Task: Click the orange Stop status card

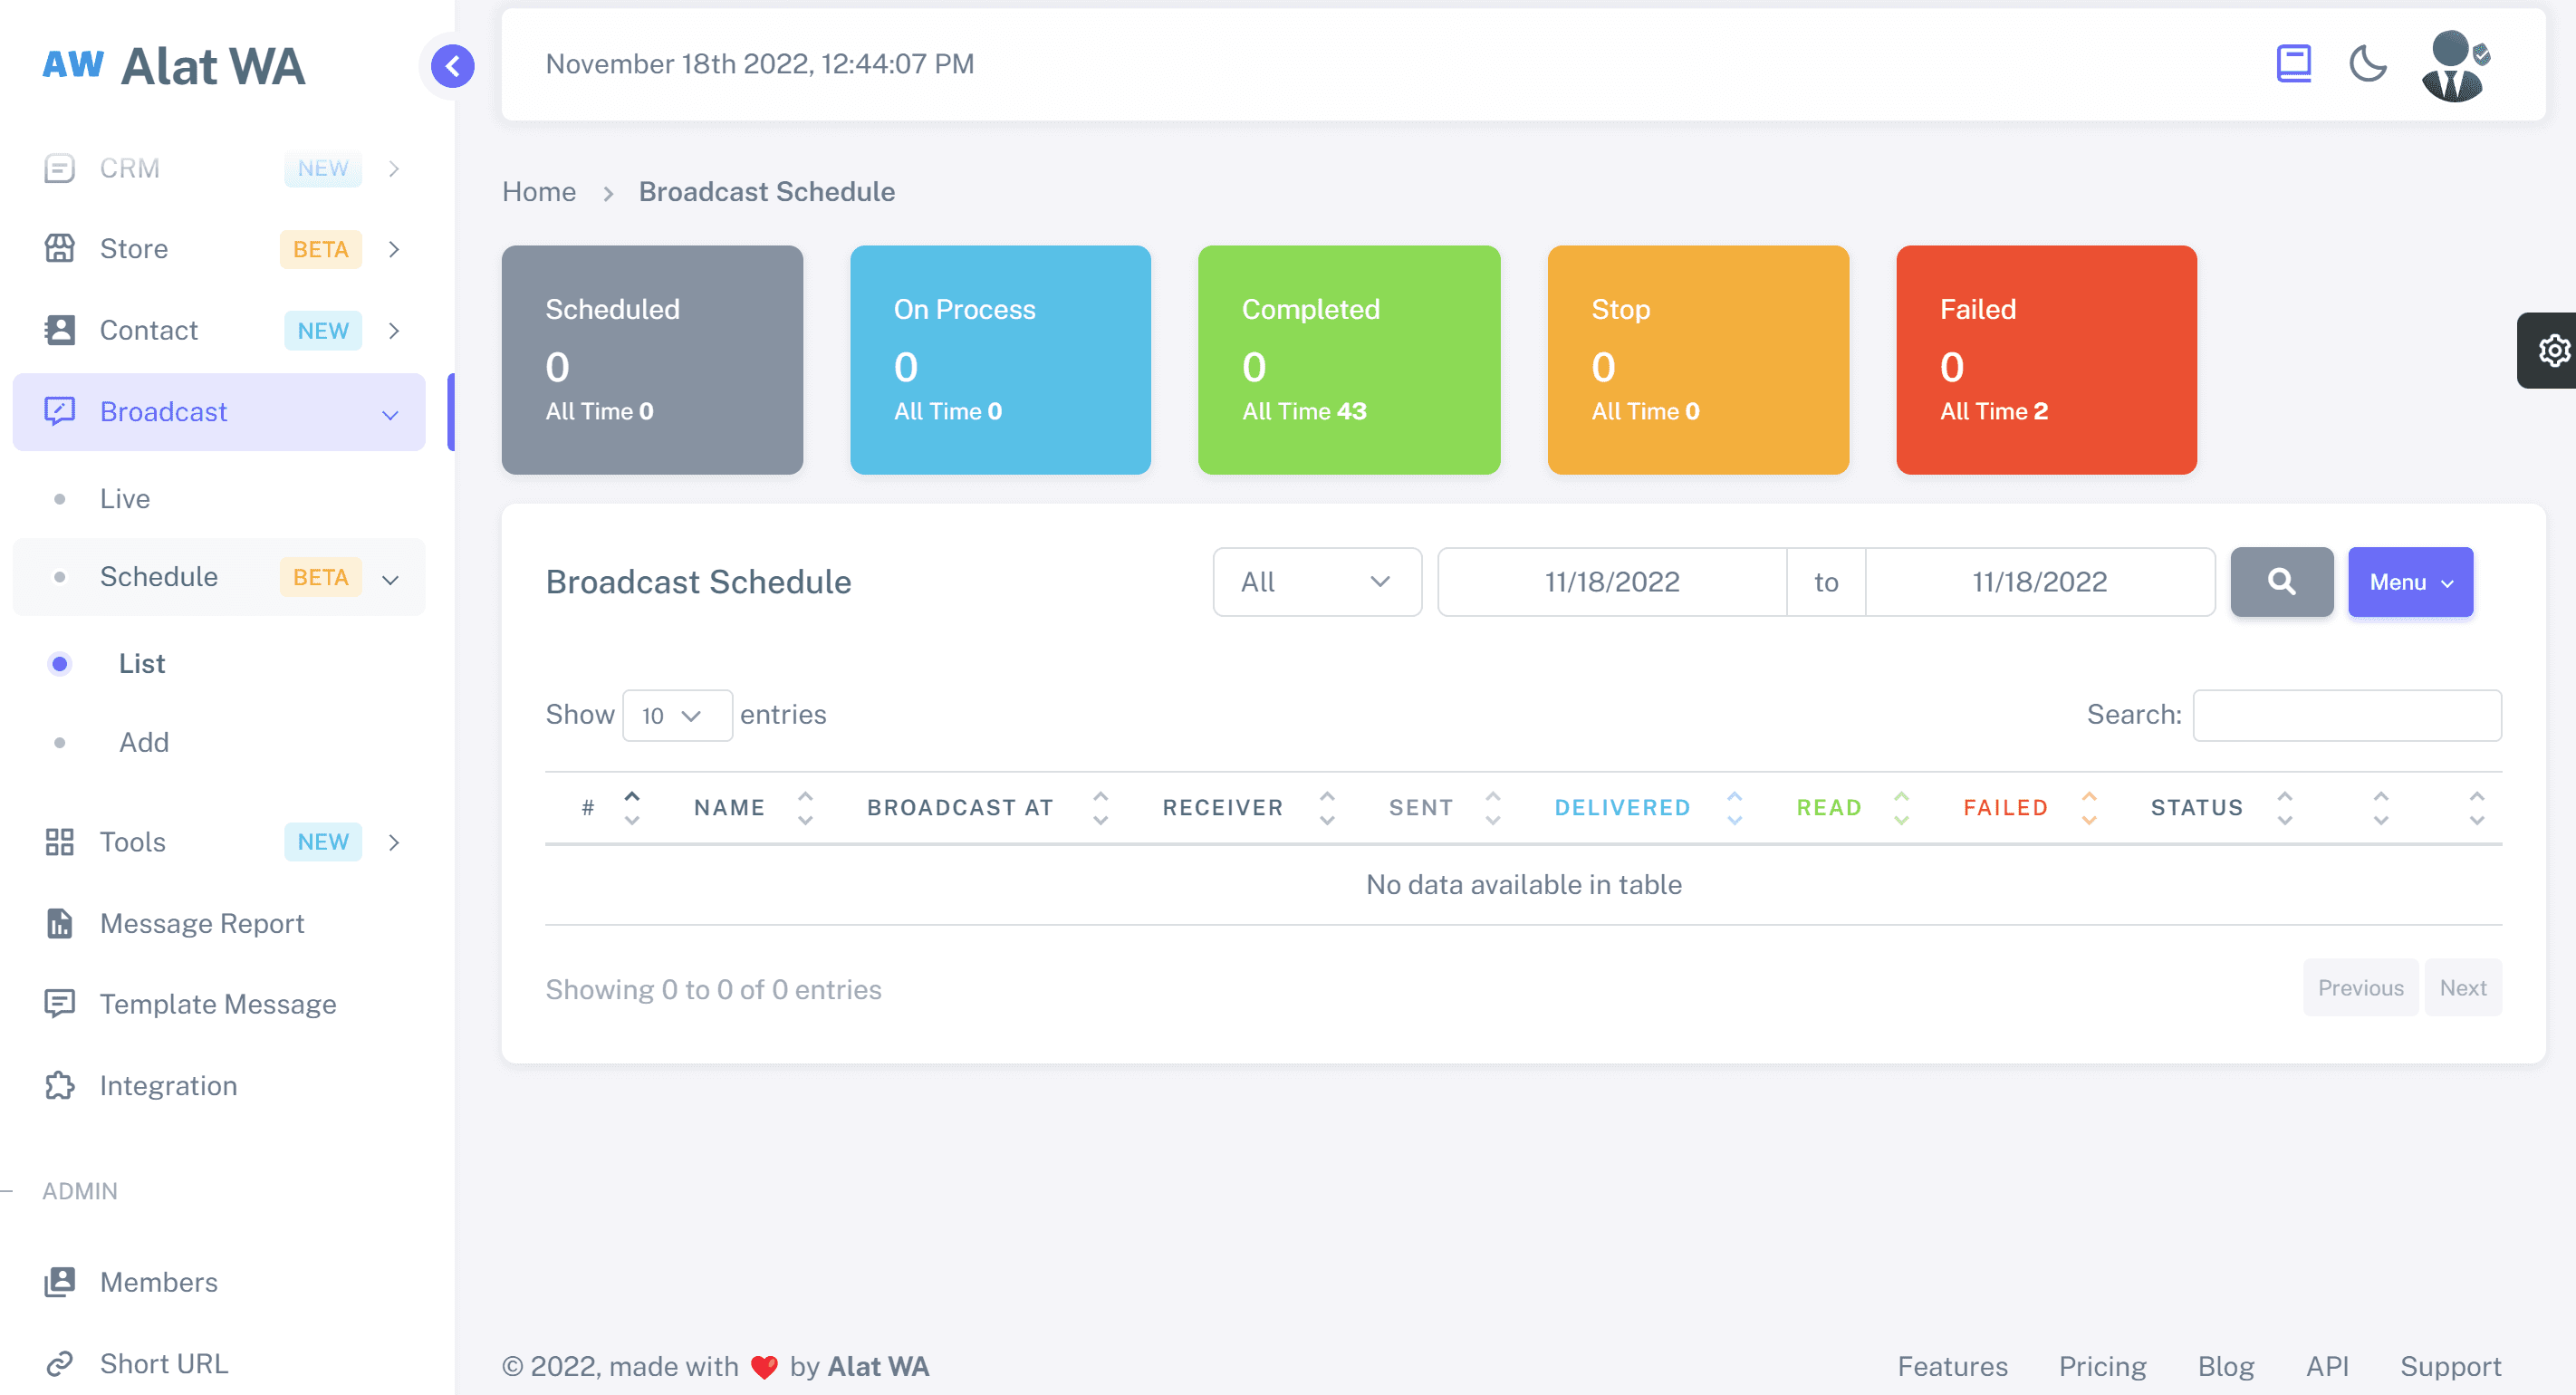Action: tap(1698, 359)
